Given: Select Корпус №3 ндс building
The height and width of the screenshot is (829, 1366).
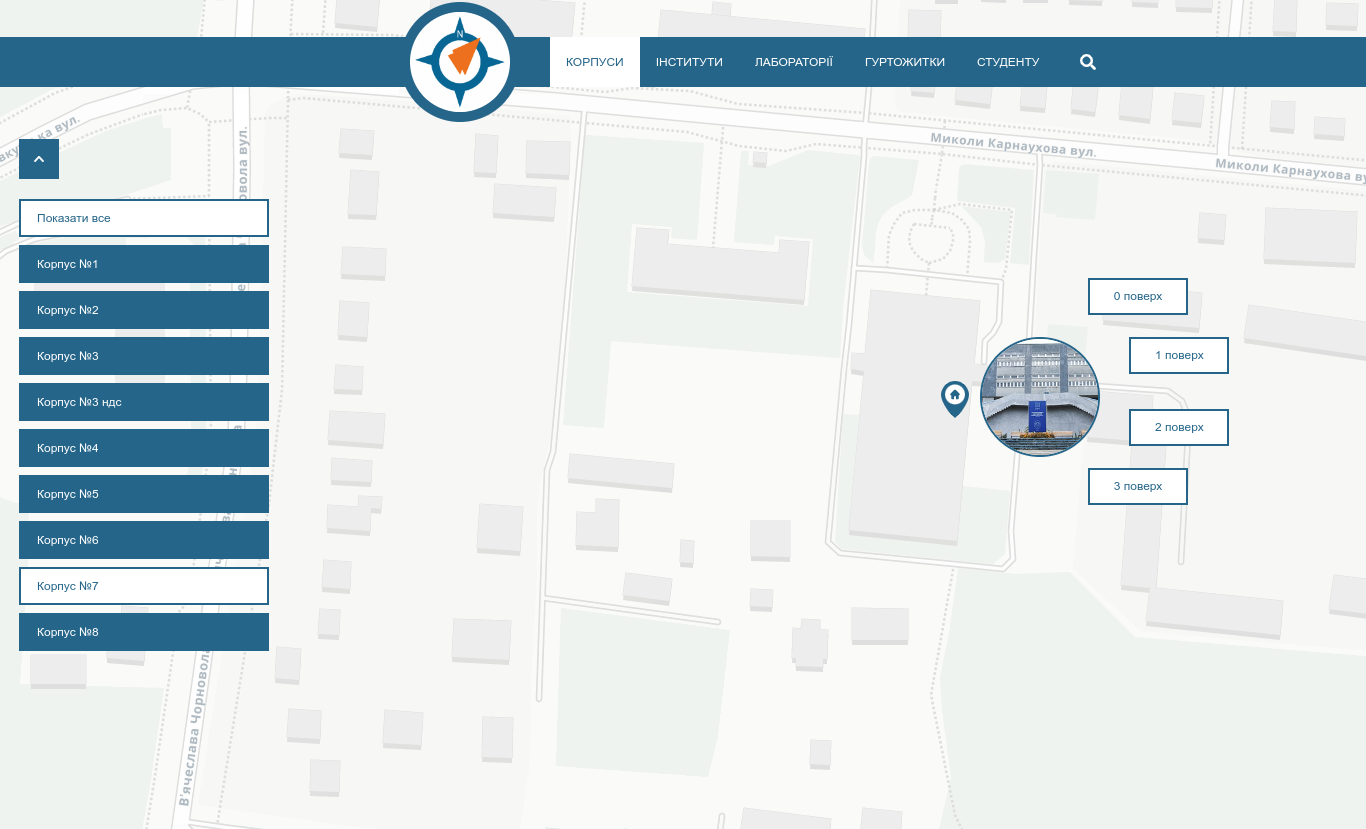Looking at the screenshot, I should (144, 402).
